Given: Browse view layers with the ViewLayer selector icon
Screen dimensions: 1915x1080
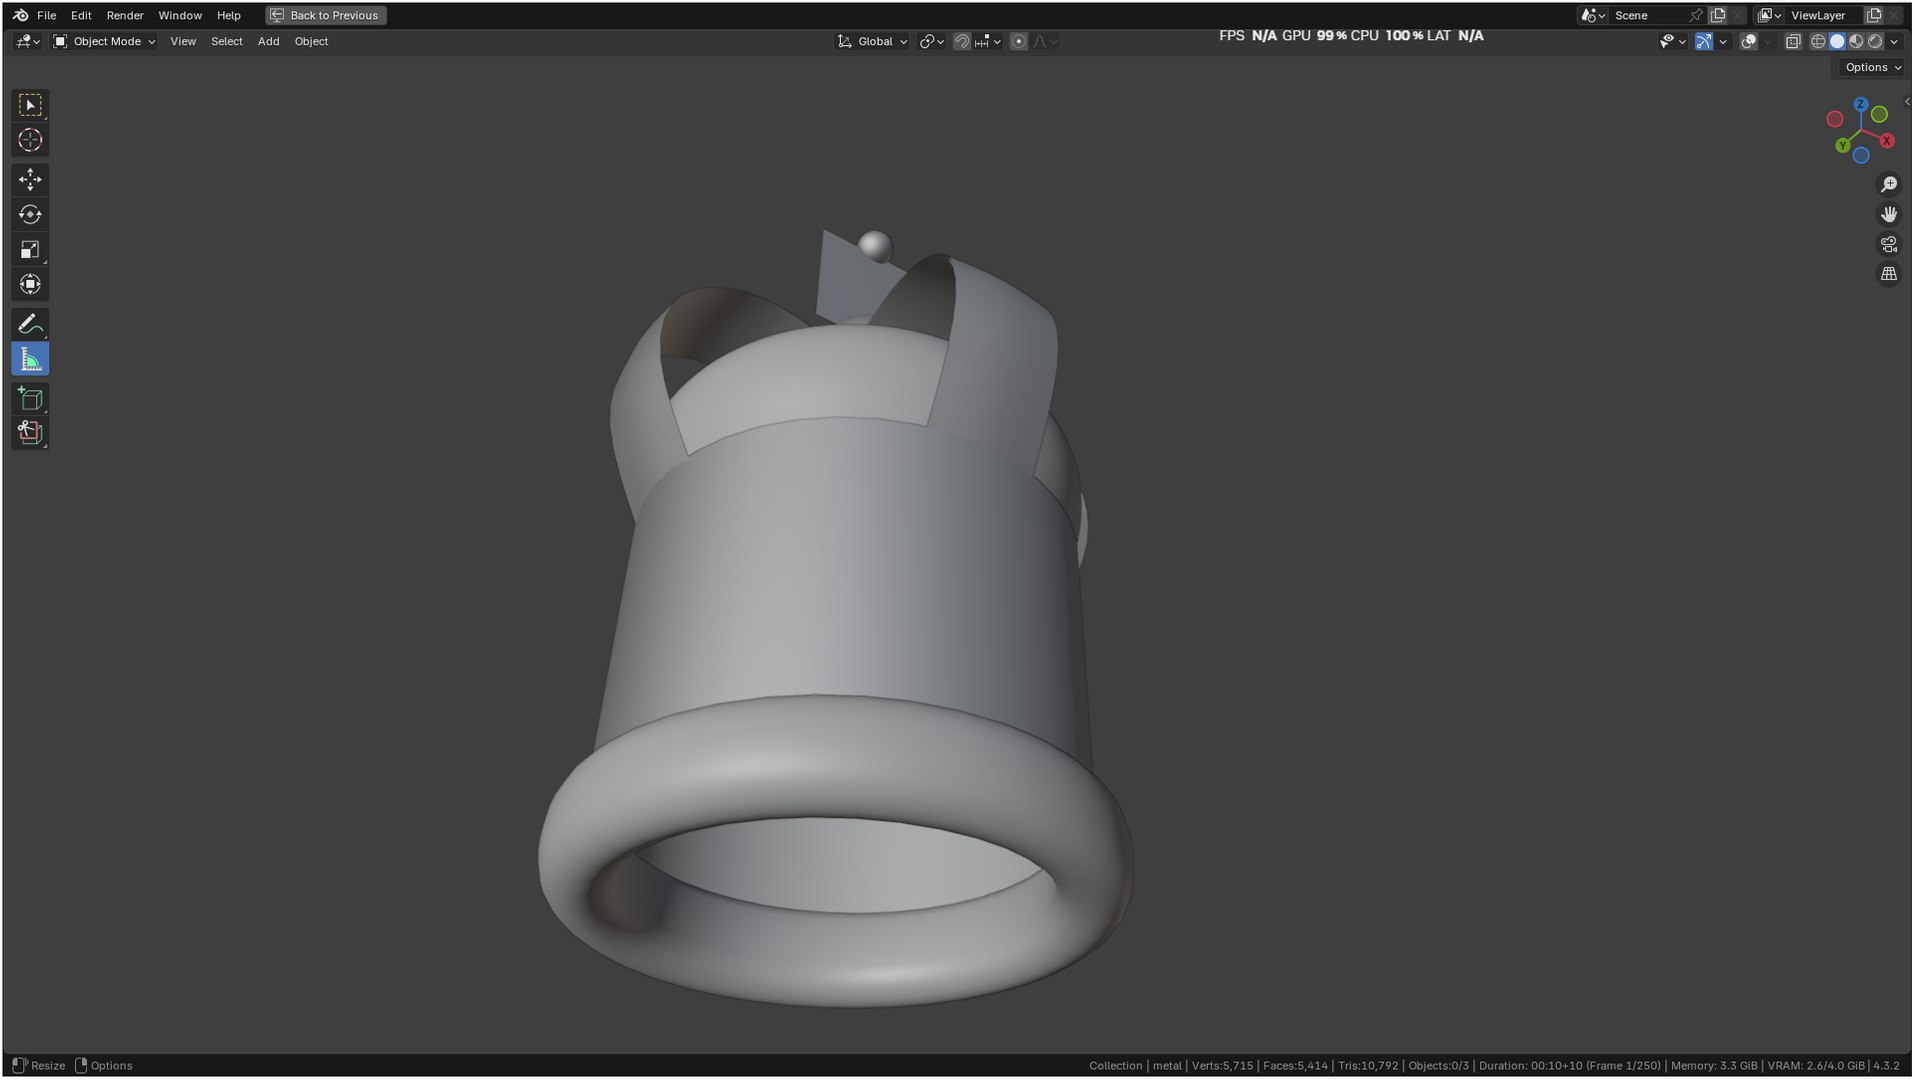Looking at the screenshot, I should click(x=1769, y=15).
